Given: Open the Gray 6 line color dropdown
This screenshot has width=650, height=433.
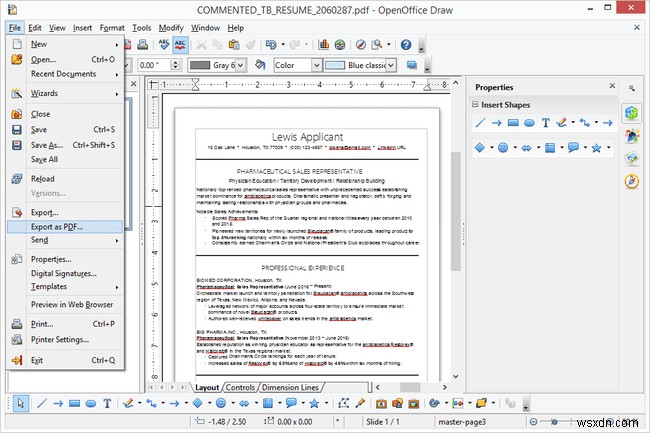Looking at the screenshot, I should (240, 65).
